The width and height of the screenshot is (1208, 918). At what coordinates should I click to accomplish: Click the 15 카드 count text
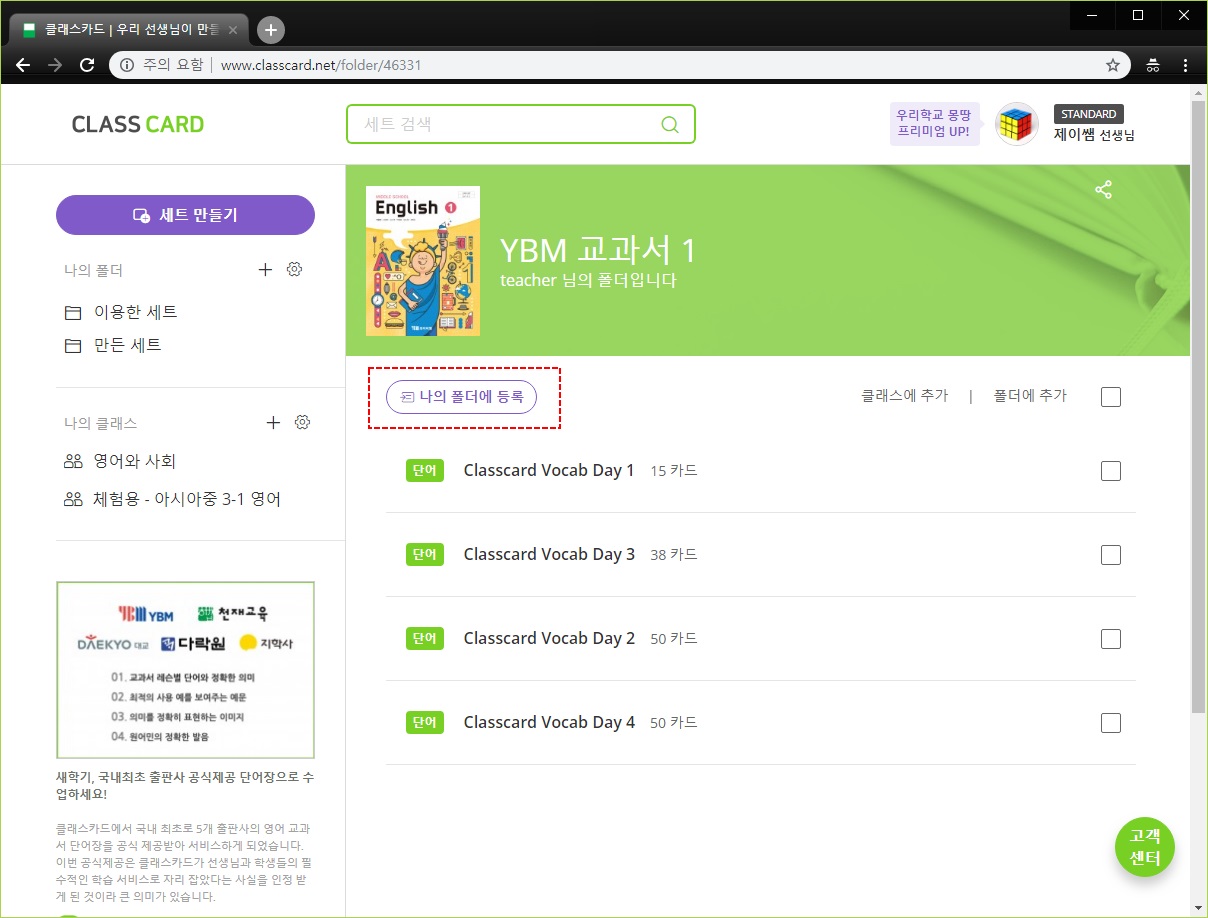[x=674, y=470]
